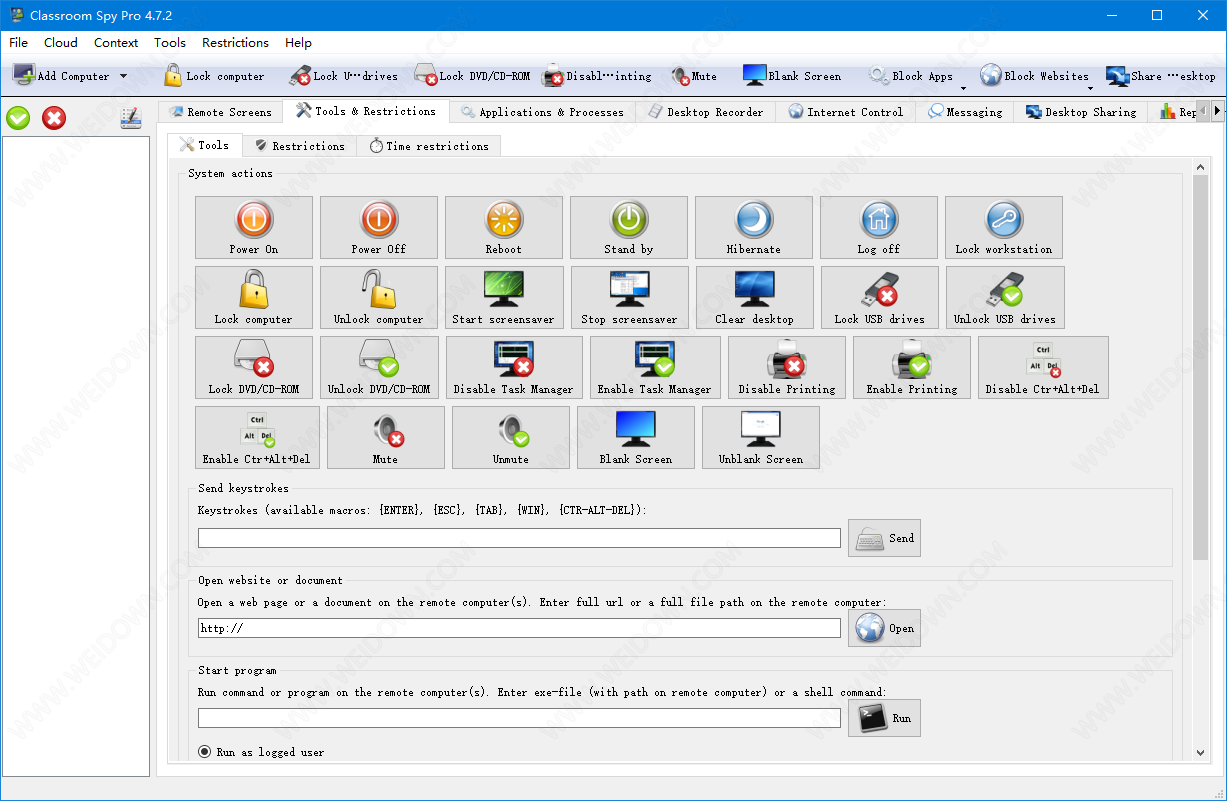
Task: Switch to the Remote Screens tab
Action: (x=221, y=112)
